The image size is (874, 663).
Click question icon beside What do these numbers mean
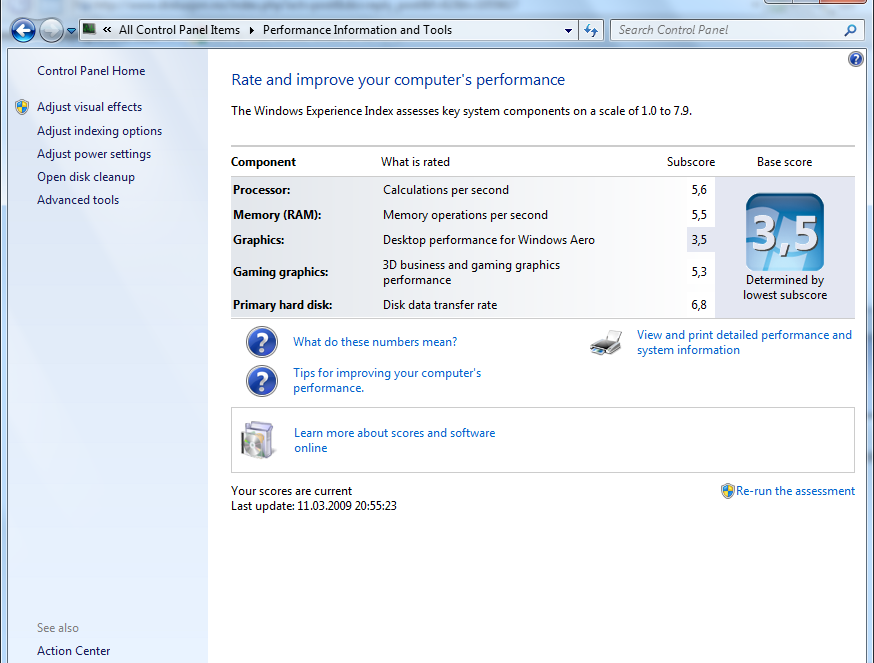click(x=262, y=342)
